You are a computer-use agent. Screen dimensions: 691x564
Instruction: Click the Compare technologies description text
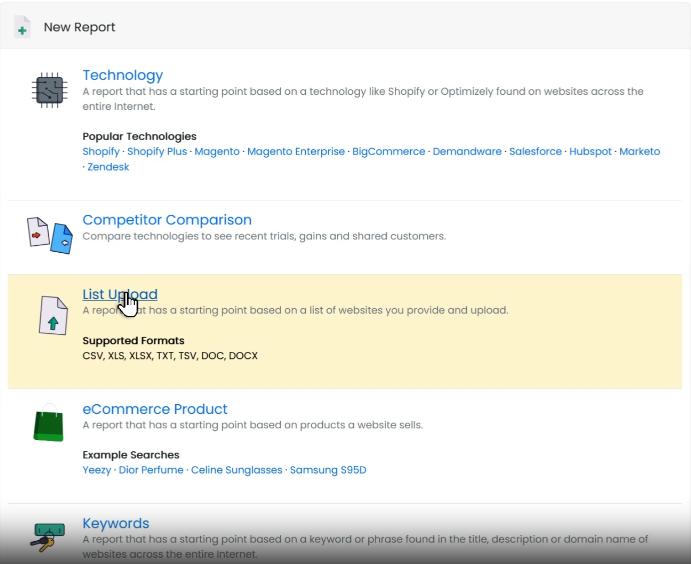pos(264,236)
